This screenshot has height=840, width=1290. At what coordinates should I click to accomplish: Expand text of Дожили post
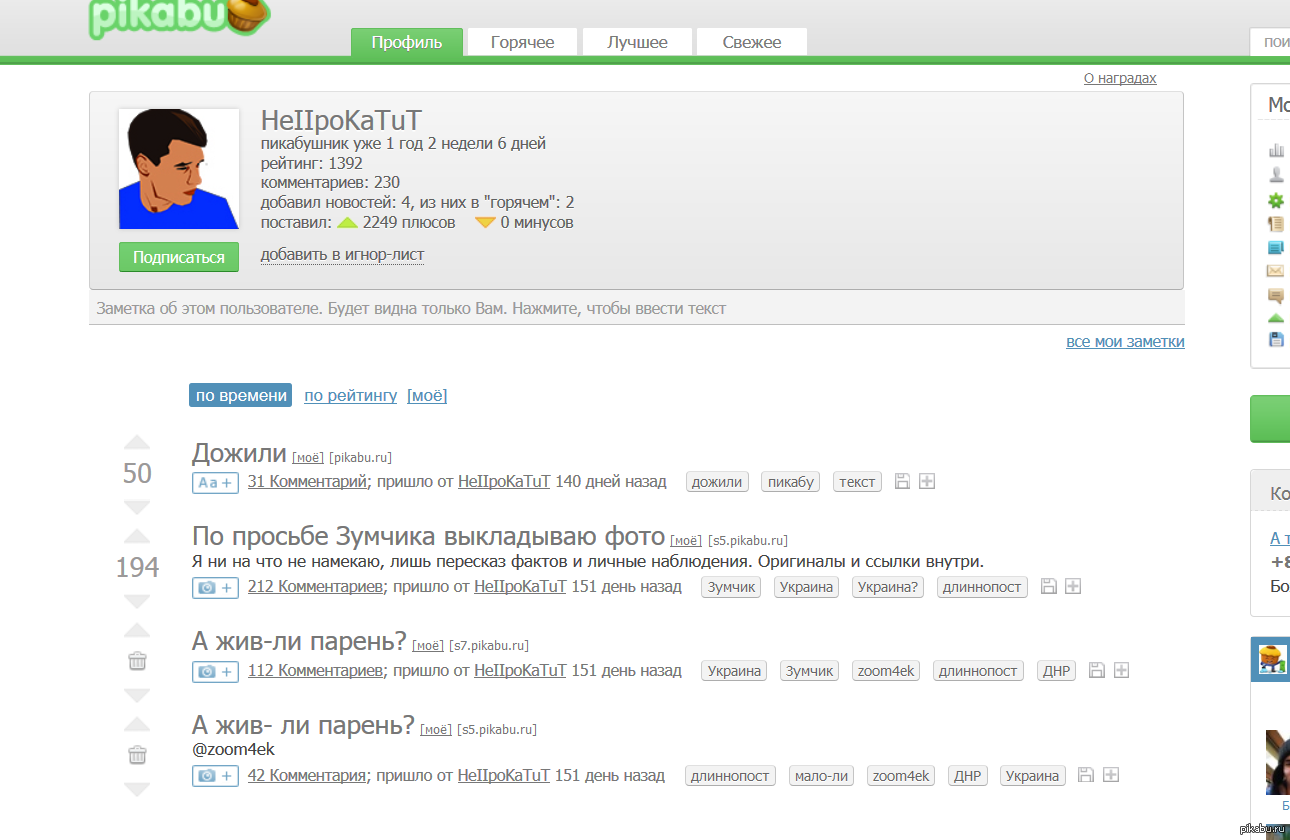click(215, 482)
